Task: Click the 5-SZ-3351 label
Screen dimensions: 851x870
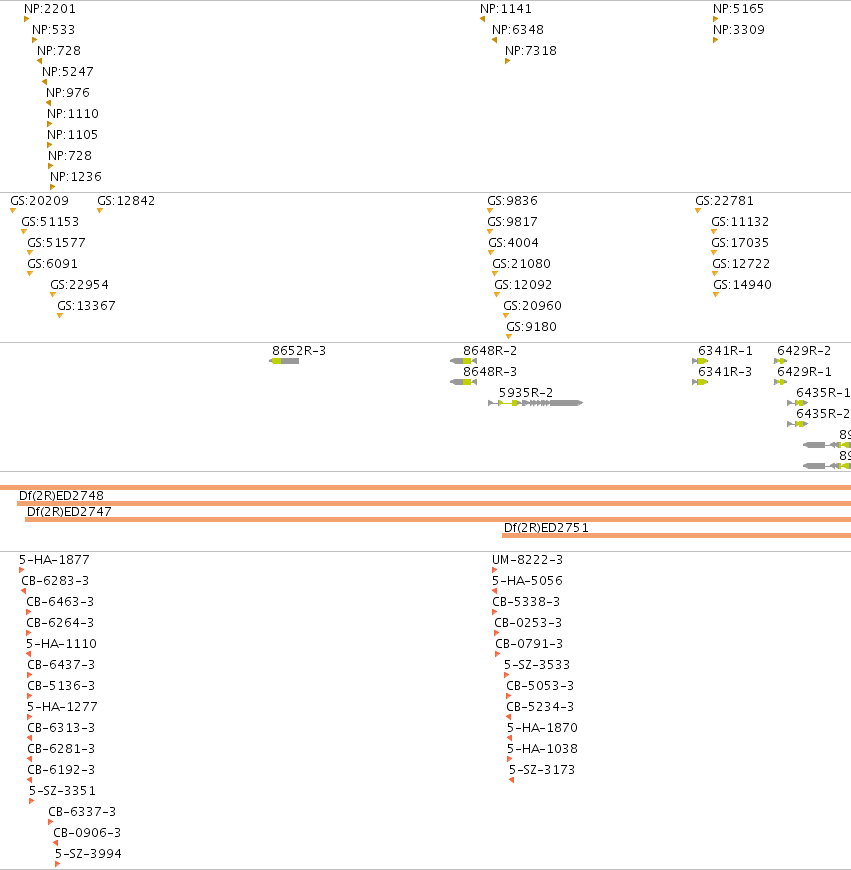Action: 62,791
